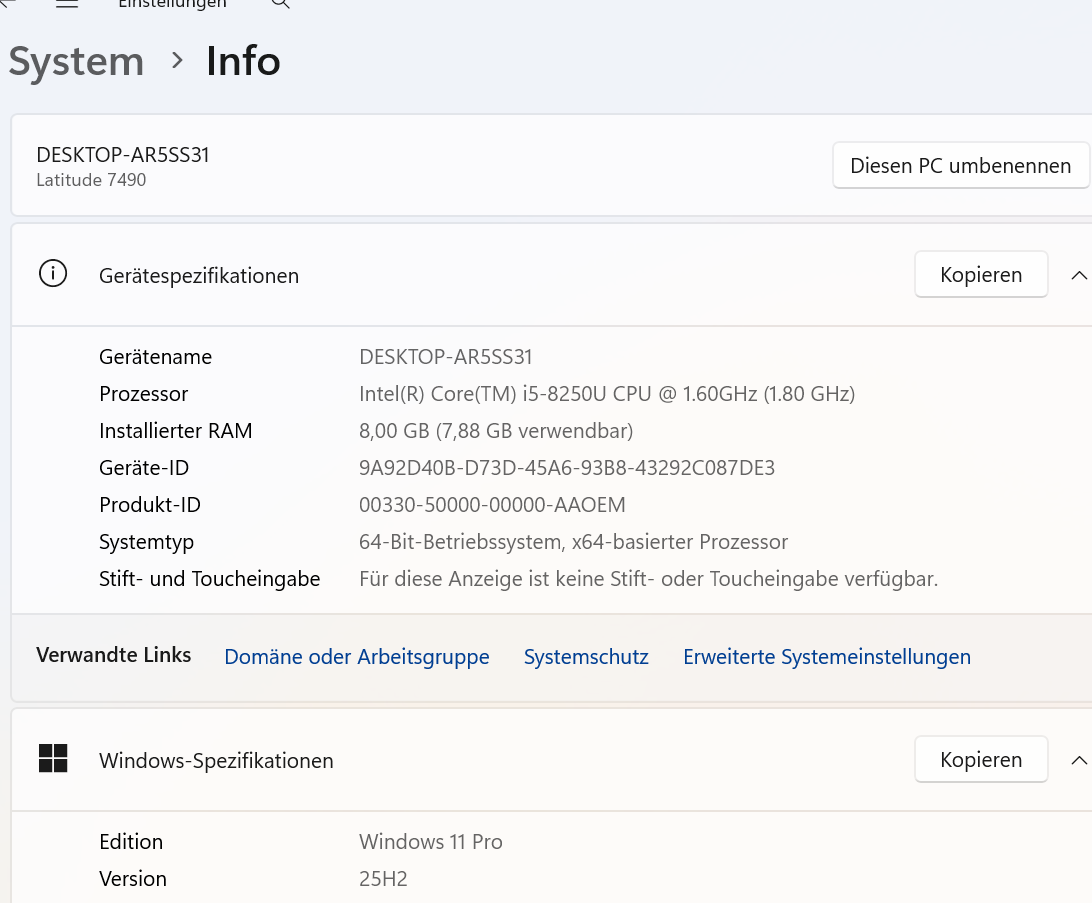Image resolution: width=1092 pixels, height=903 pixels.
Task: Click the Installierter RAM label
Action: pyautogui.click(x=176, y=430)
